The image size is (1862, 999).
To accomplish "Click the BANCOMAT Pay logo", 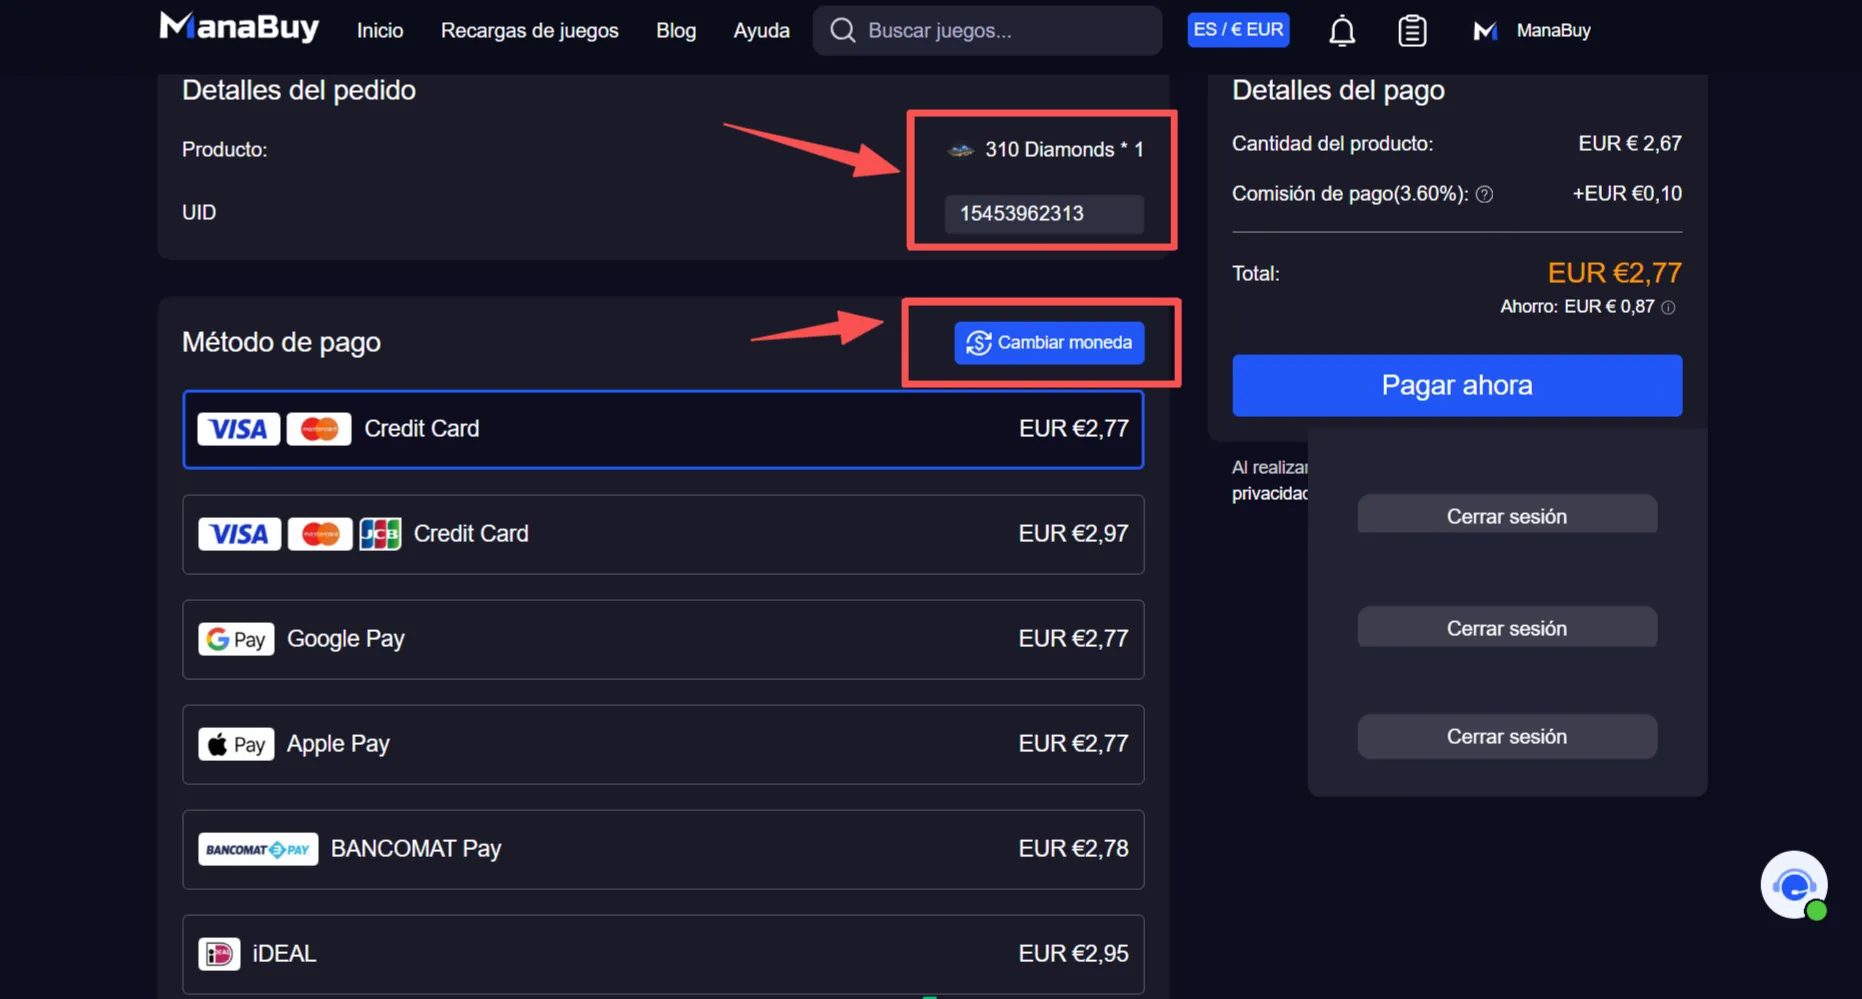I will 258,849.
